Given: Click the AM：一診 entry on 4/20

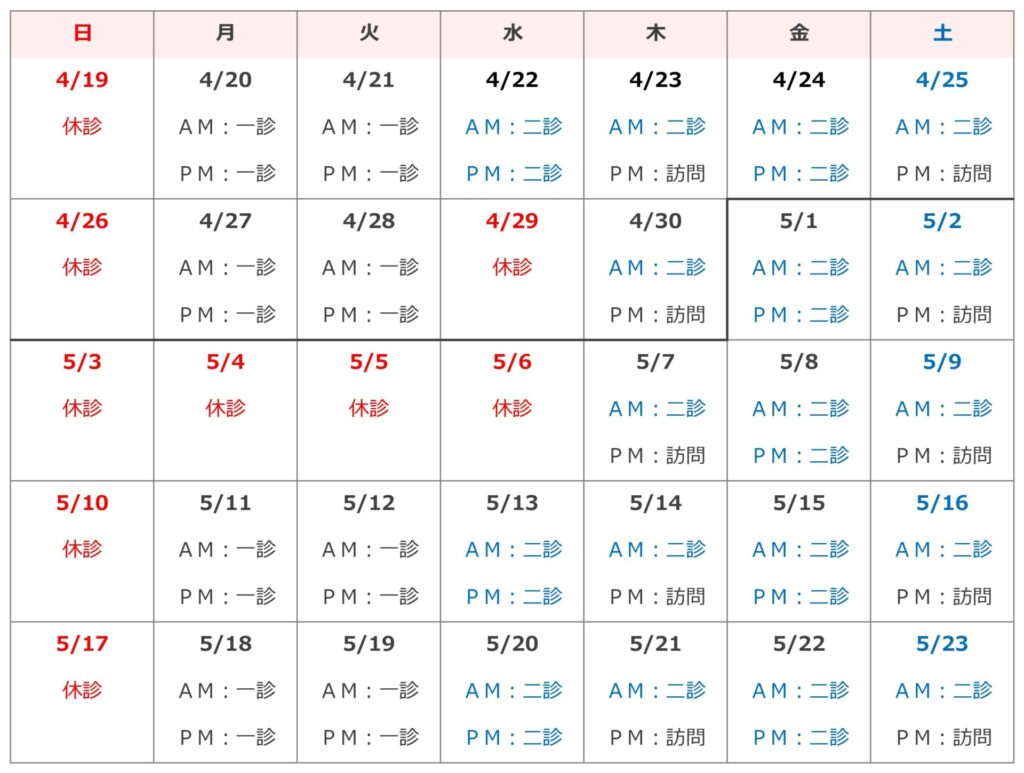Looking at the screenshot, I should [x=226, y=127].
